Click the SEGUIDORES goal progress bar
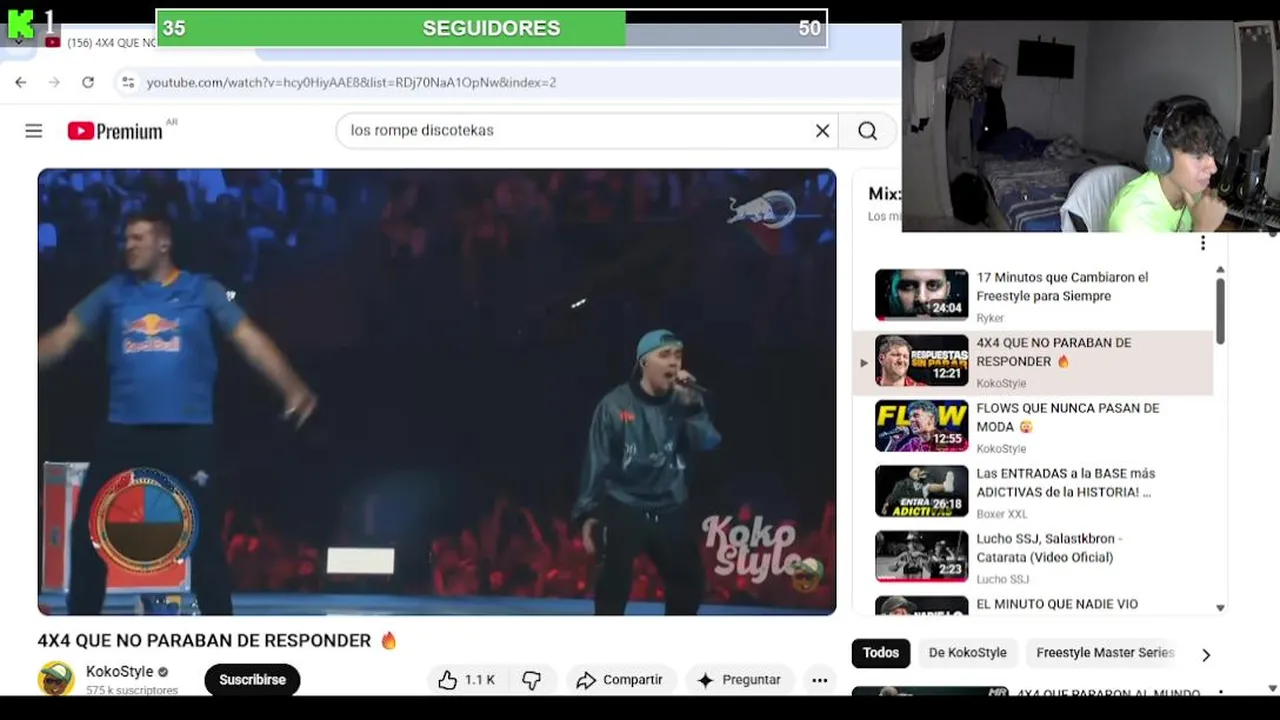The height and width of the screenshot is (720, 1280). point(491,28)
